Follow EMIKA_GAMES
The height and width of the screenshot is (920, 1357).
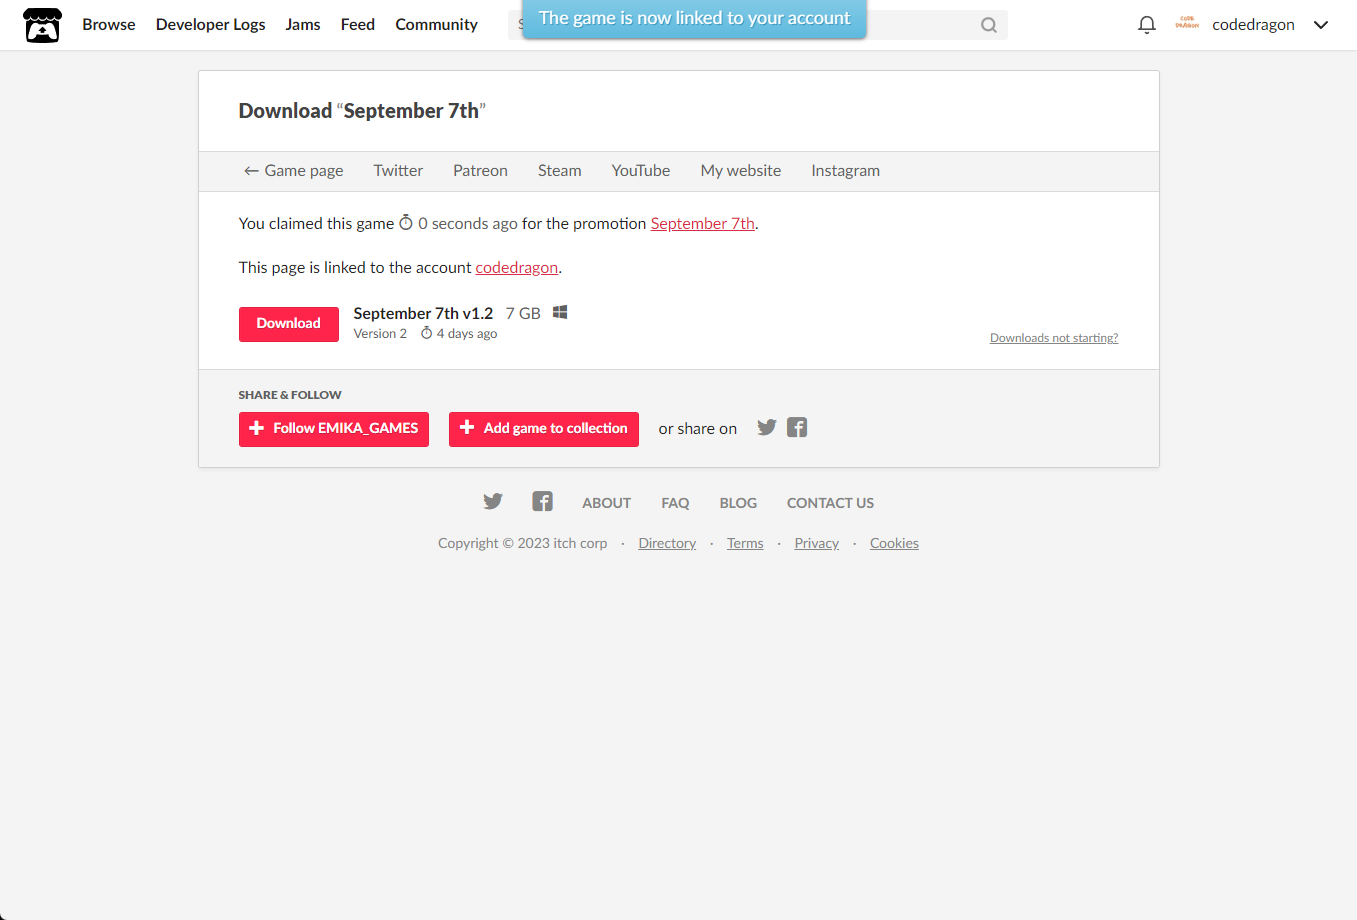click(334, 429)
